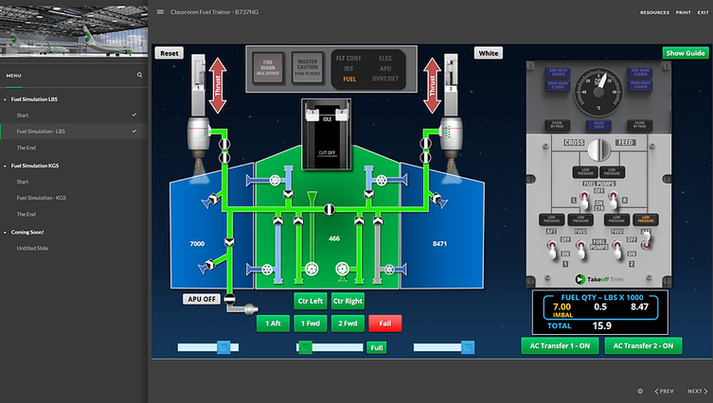Click the left red Thrust arrow
713x403 pixels.
pyautogui.click(x=218, y=85)
